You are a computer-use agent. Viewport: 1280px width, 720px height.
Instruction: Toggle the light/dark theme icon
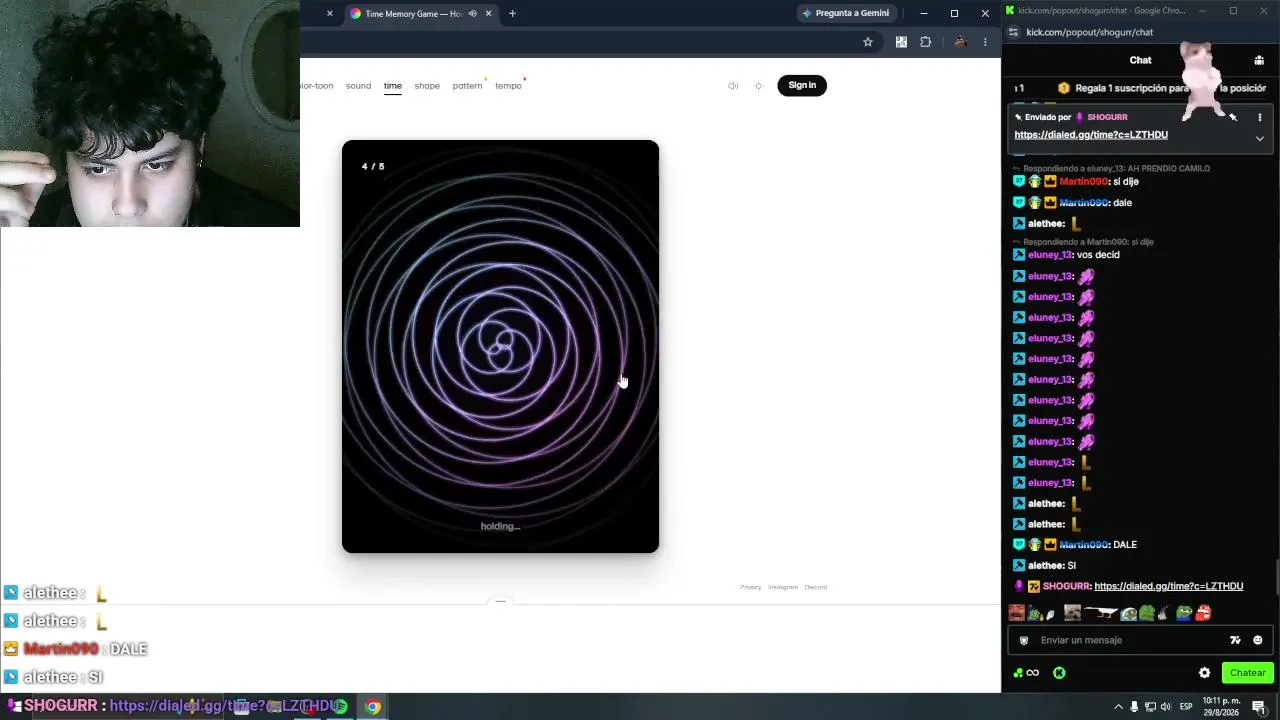[x=758, y=86]
